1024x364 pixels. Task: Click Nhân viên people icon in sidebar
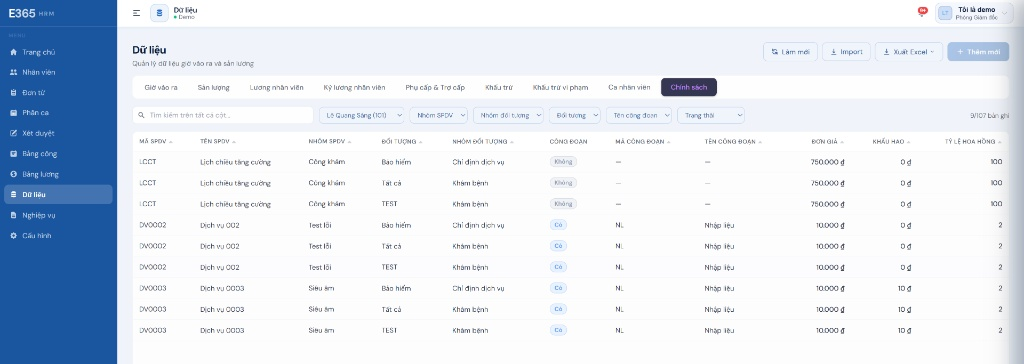14,73
